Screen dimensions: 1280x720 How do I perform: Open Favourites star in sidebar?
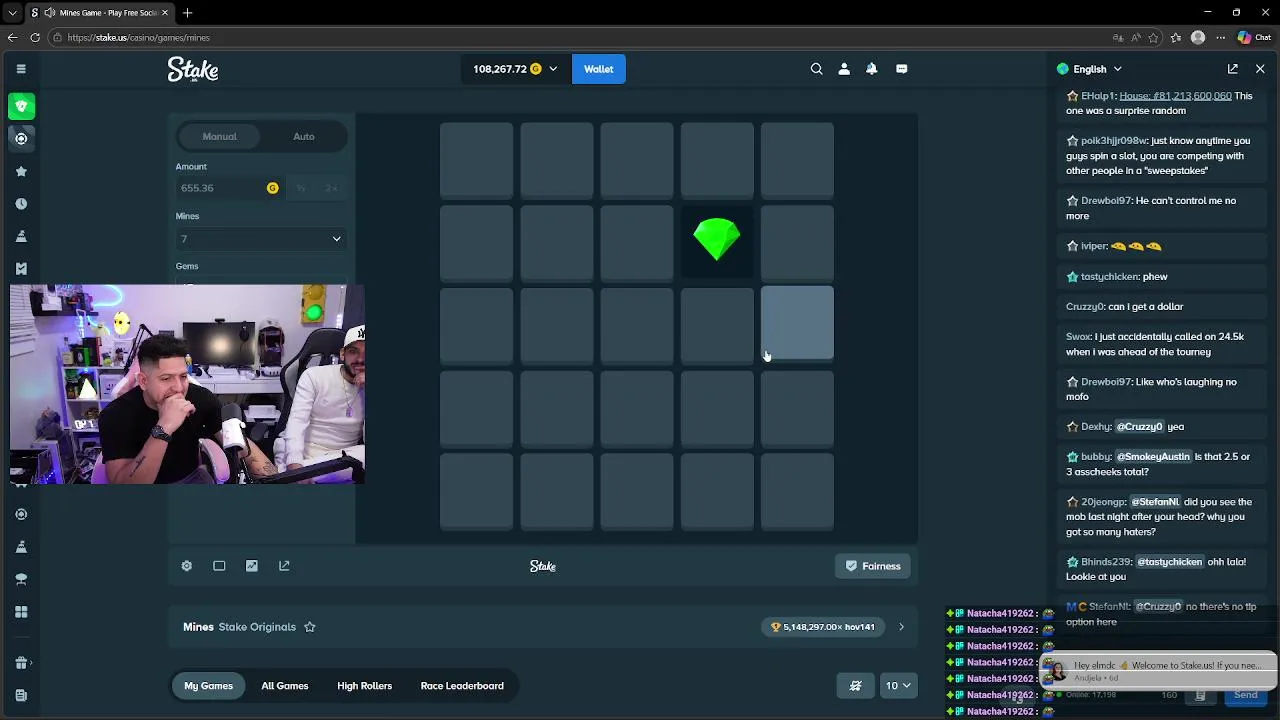(x=21, y=171)
